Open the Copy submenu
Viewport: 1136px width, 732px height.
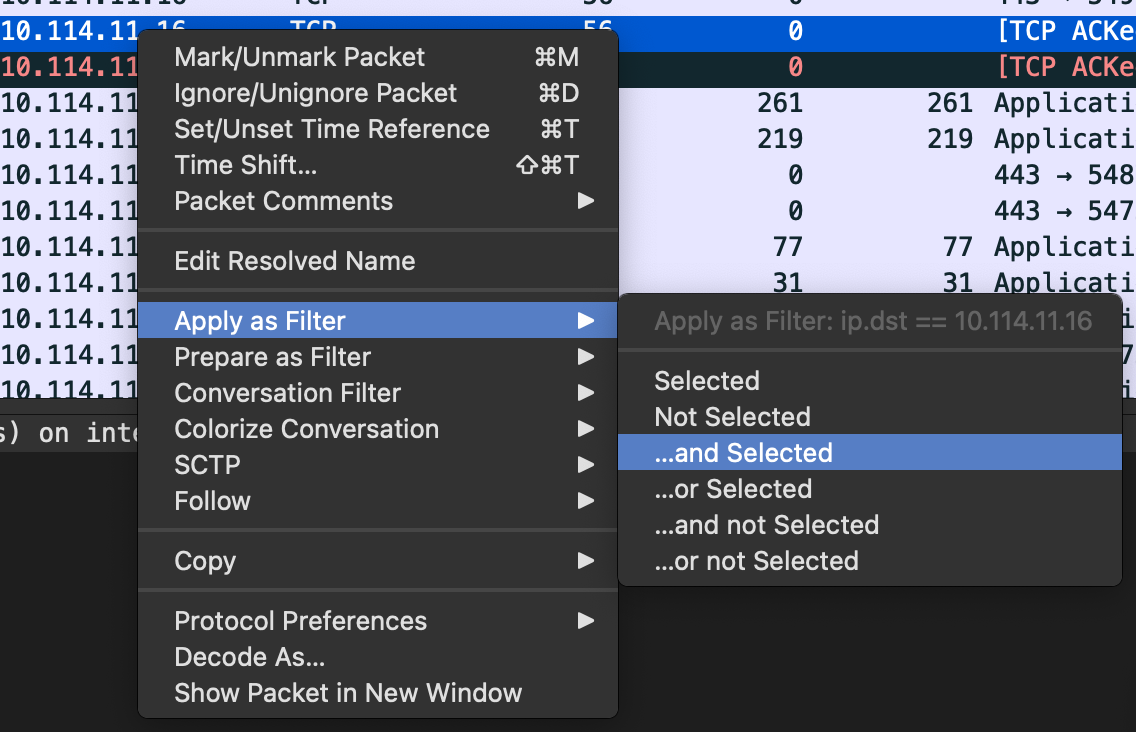point(205,561)
